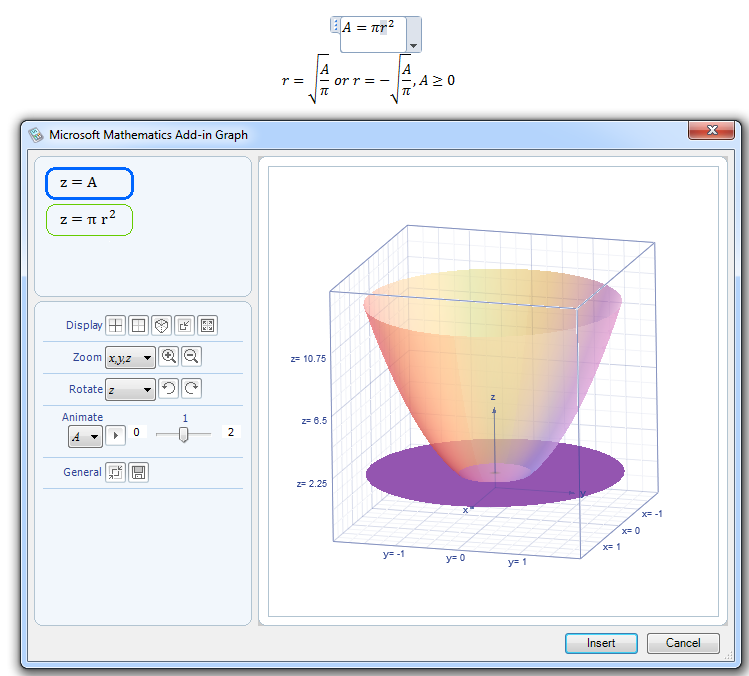Click the equation move handle in the document
The image size is (749, 676).
click(335, 25)
